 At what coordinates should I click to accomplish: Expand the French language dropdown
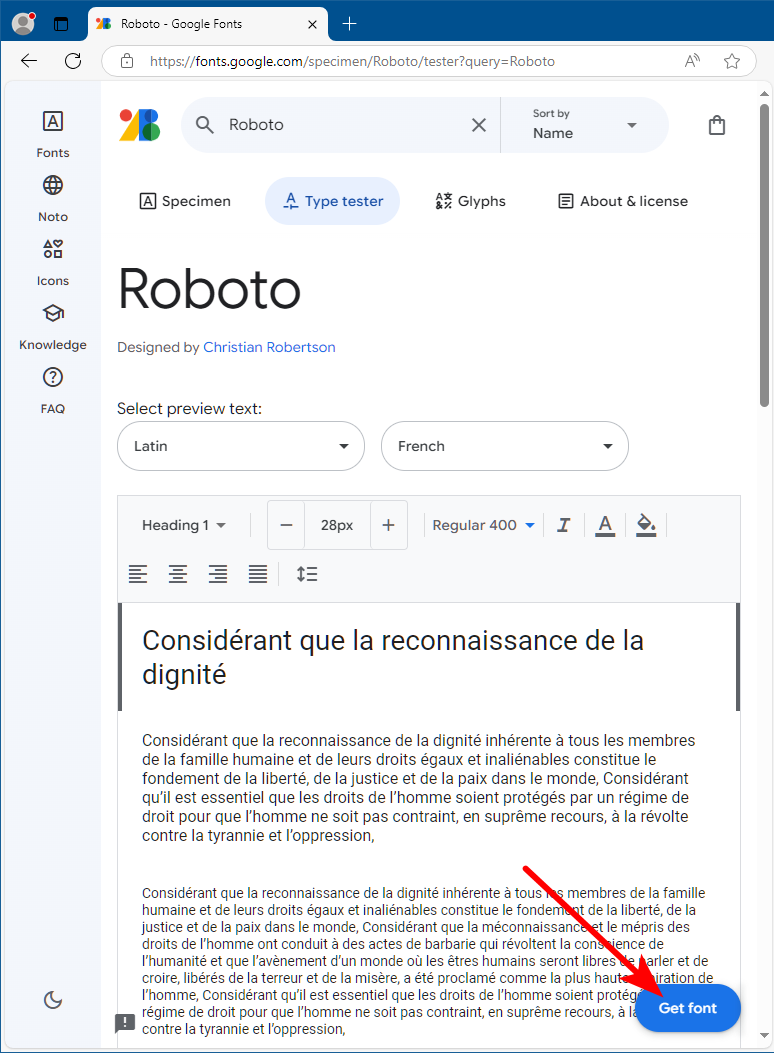point(505,446)
